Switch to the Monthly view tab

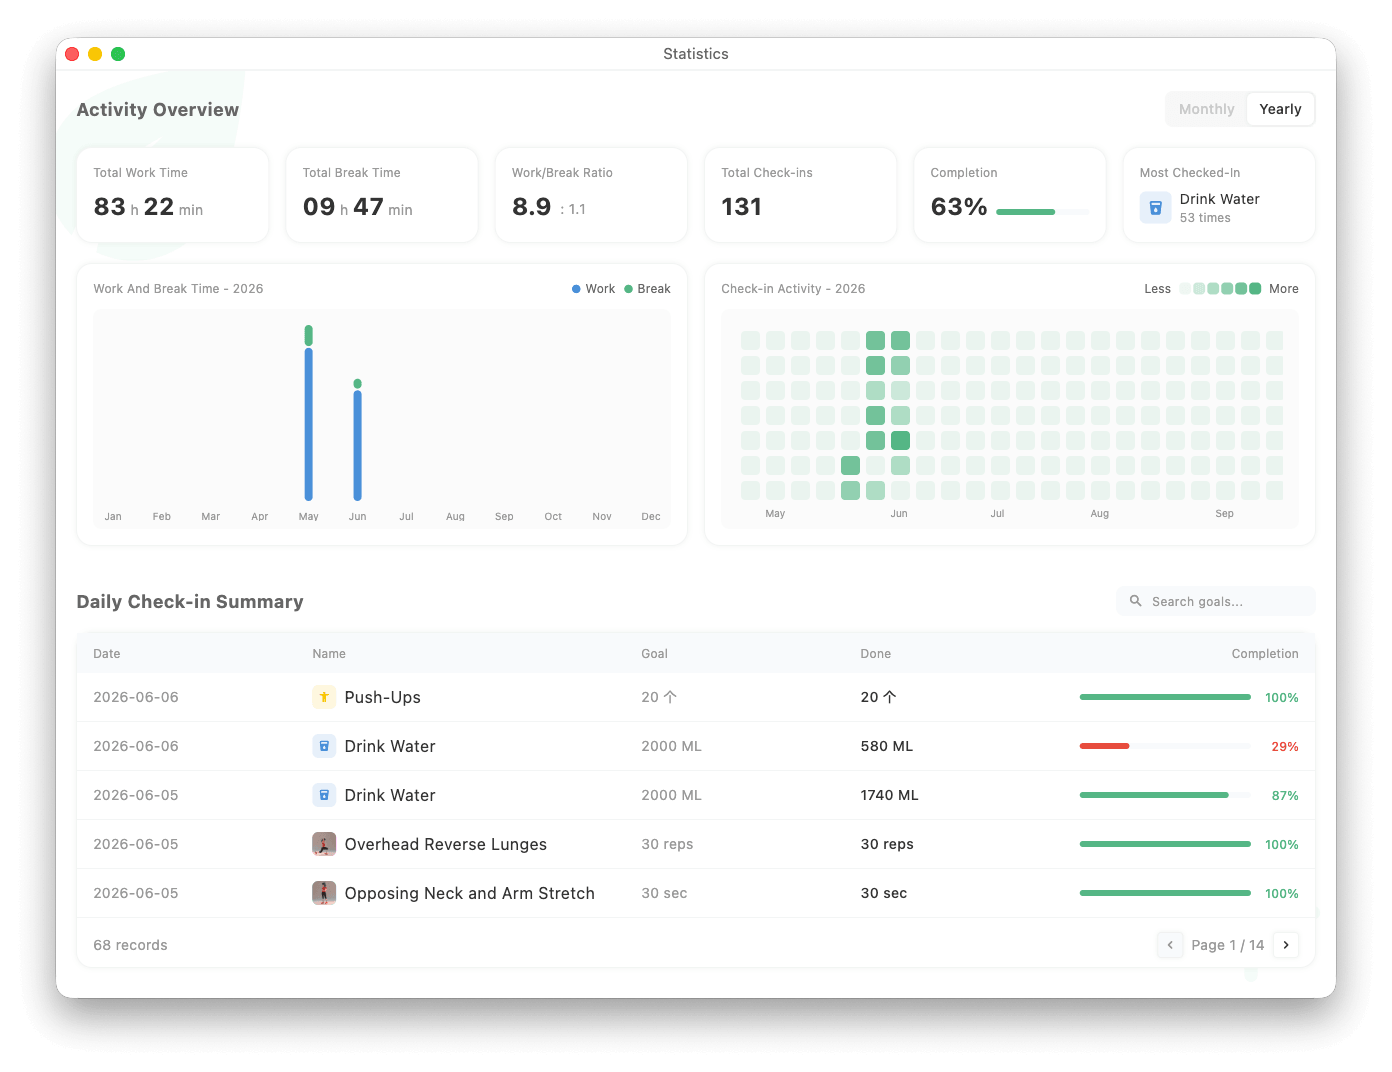(1206, 109)
